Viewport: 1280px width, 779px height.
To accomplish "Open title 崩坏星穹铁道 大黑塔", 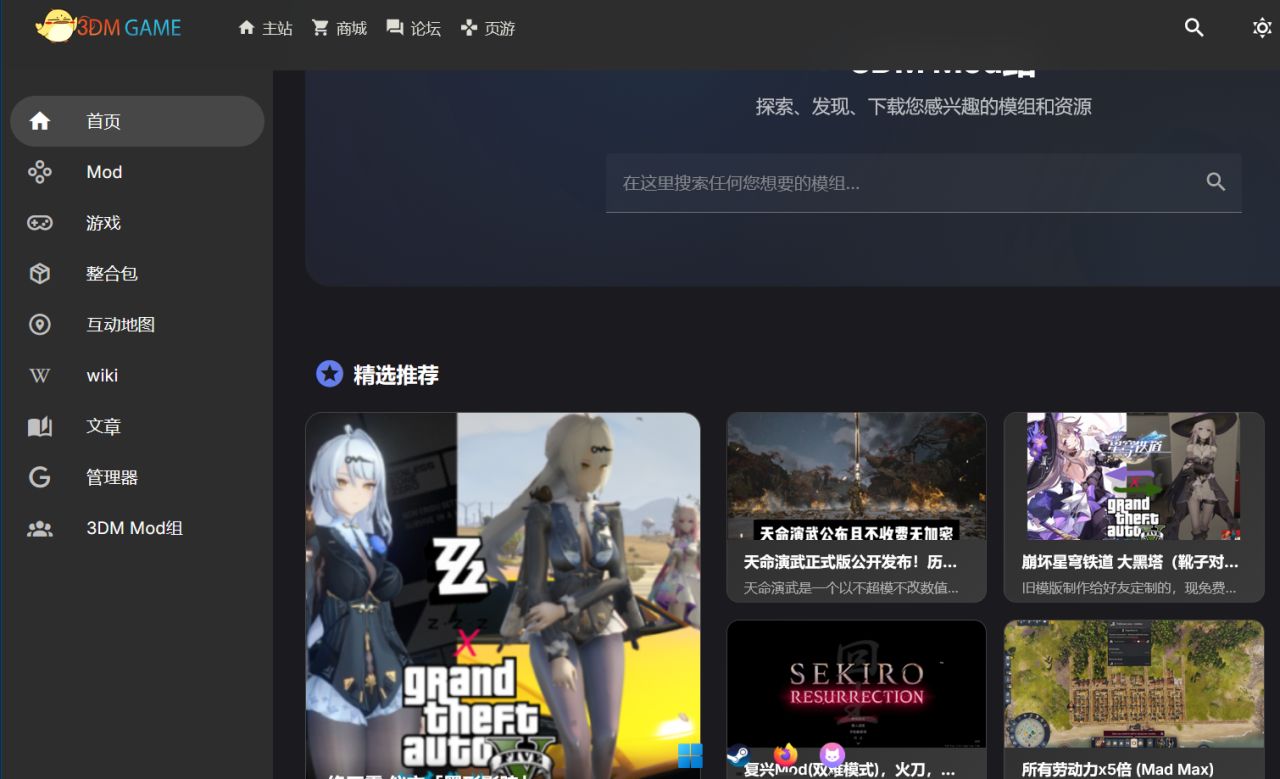I will tap(1130, 562).
